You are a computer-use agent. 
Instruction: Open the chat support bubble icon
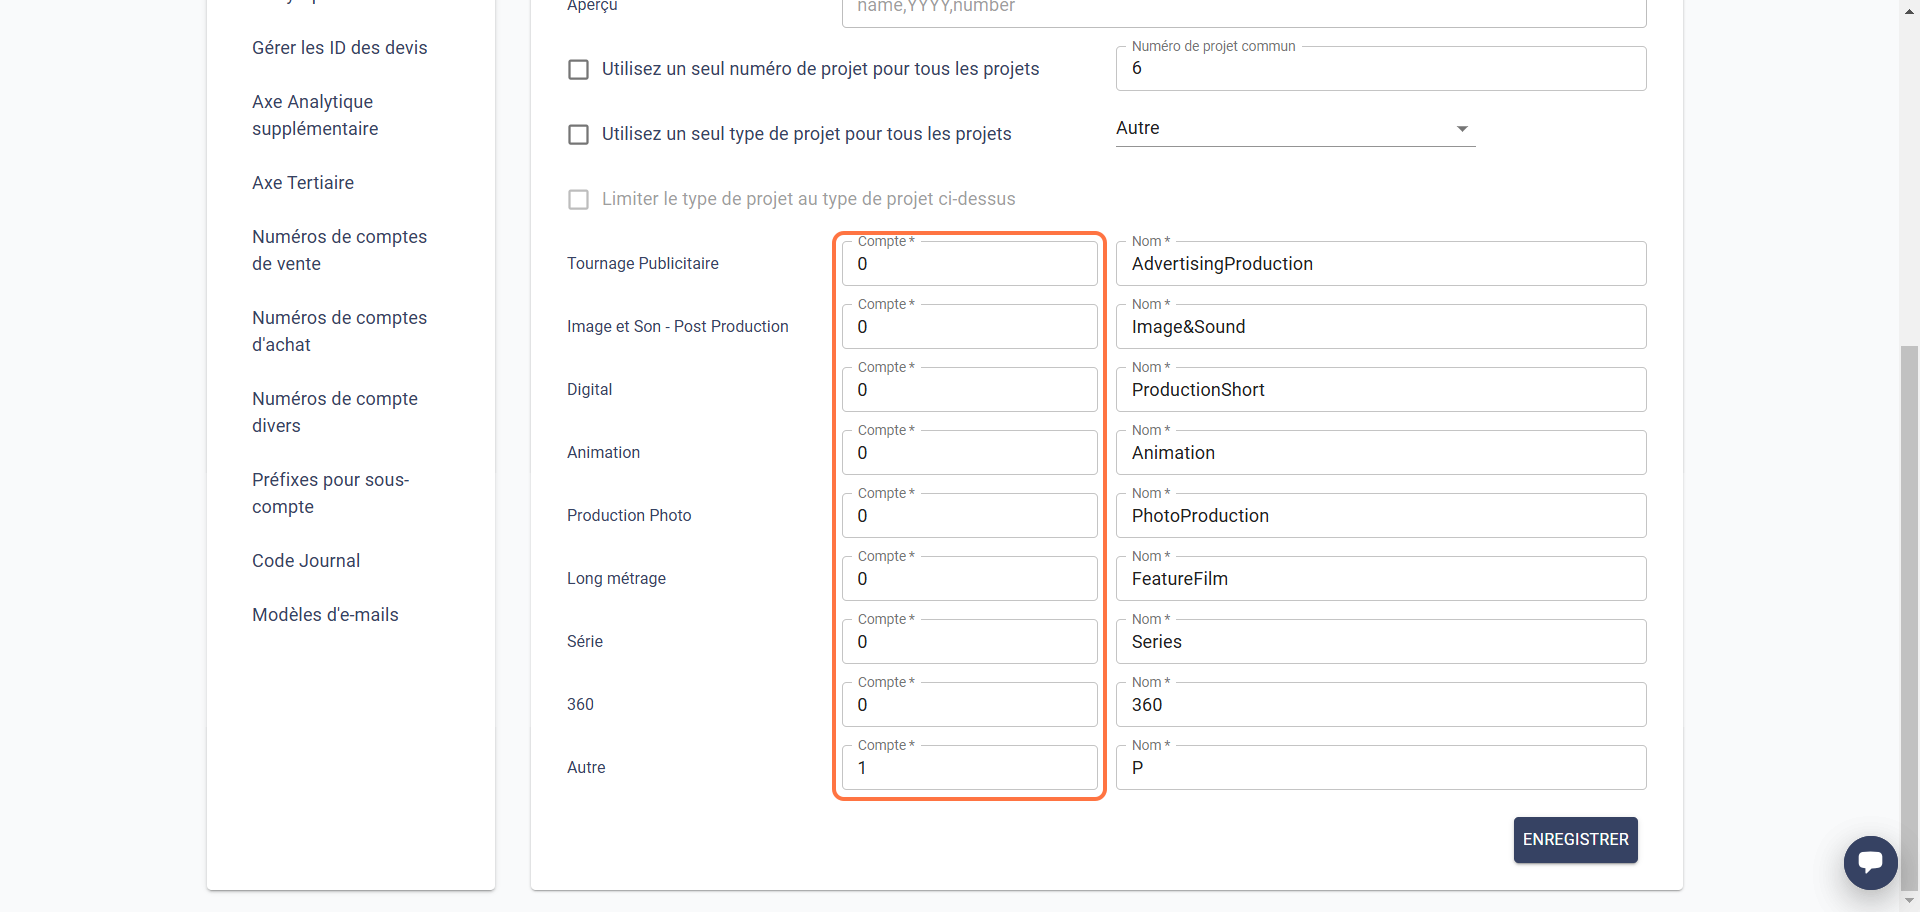1870,862
